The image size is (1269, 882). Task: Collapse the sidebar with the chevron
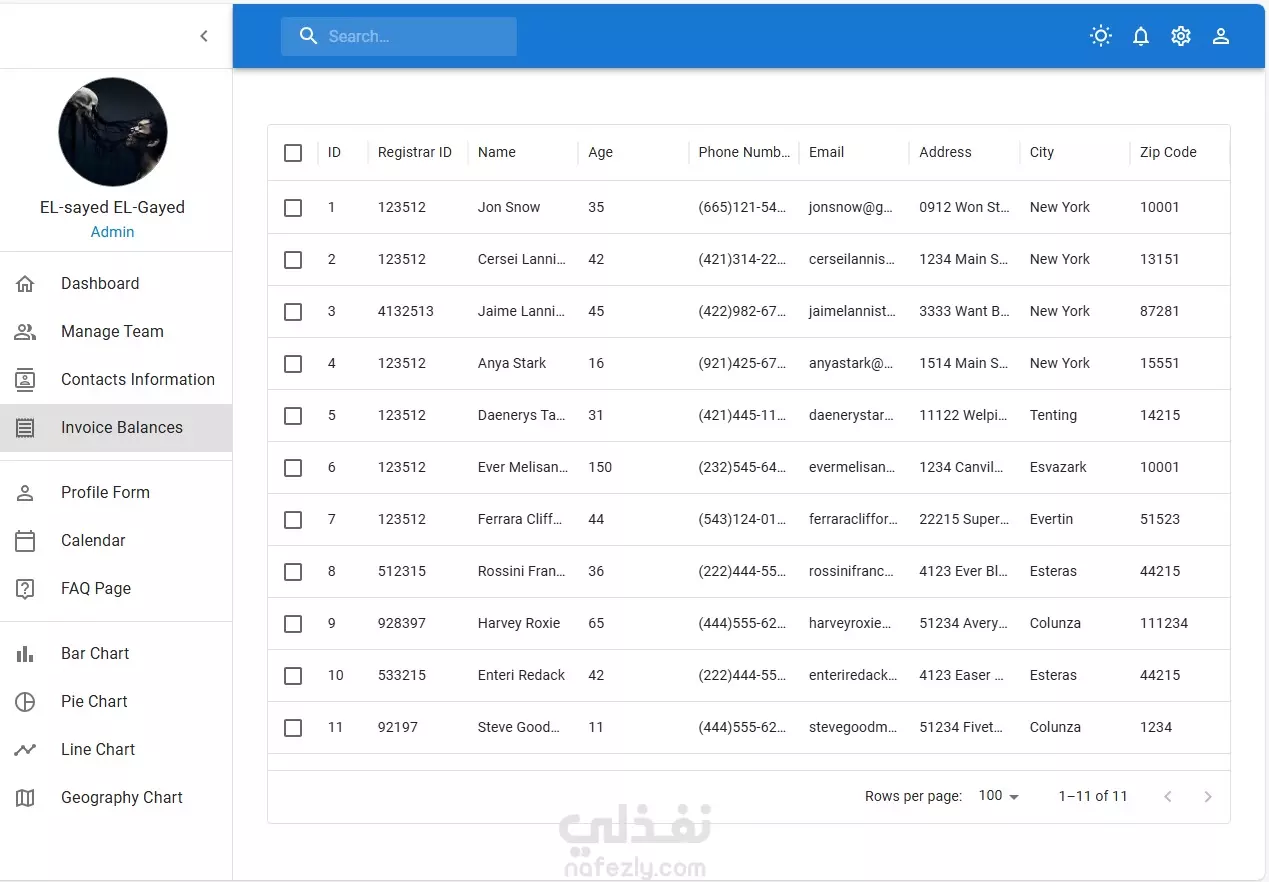coord(204,36)
